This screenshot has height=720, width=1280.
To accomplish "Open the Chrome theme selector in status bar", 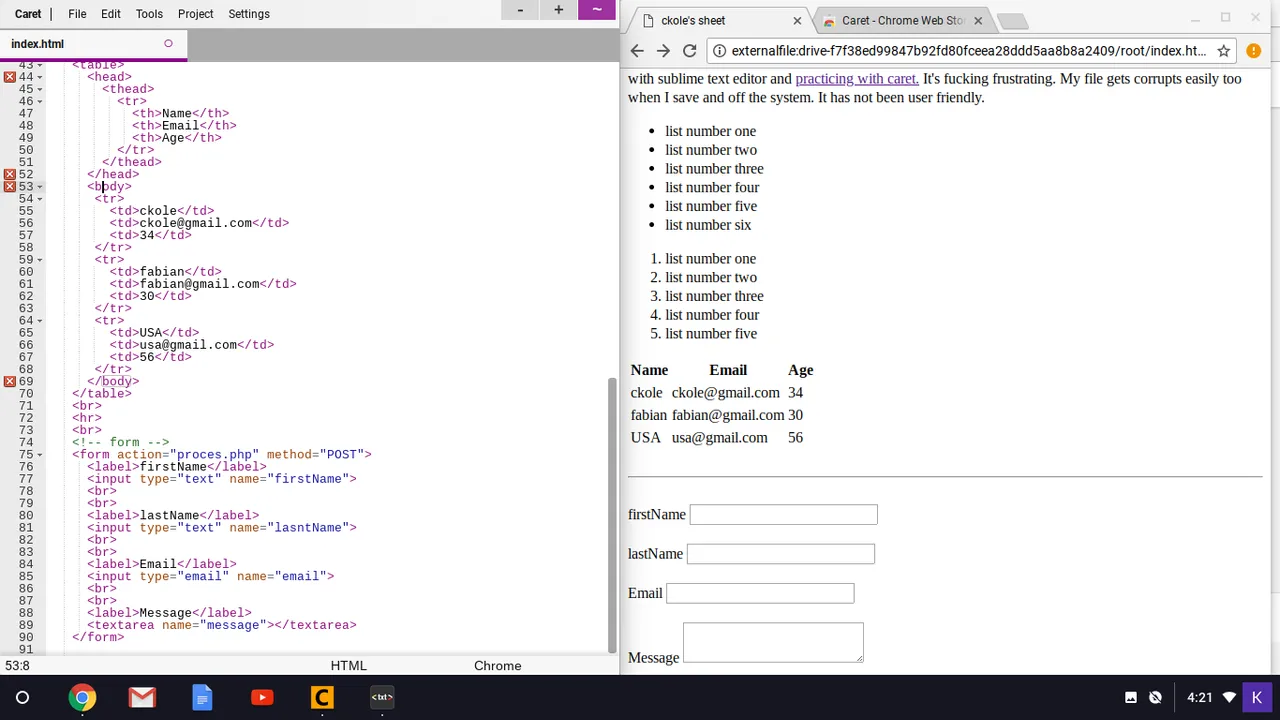I will (x=497, y=666).
